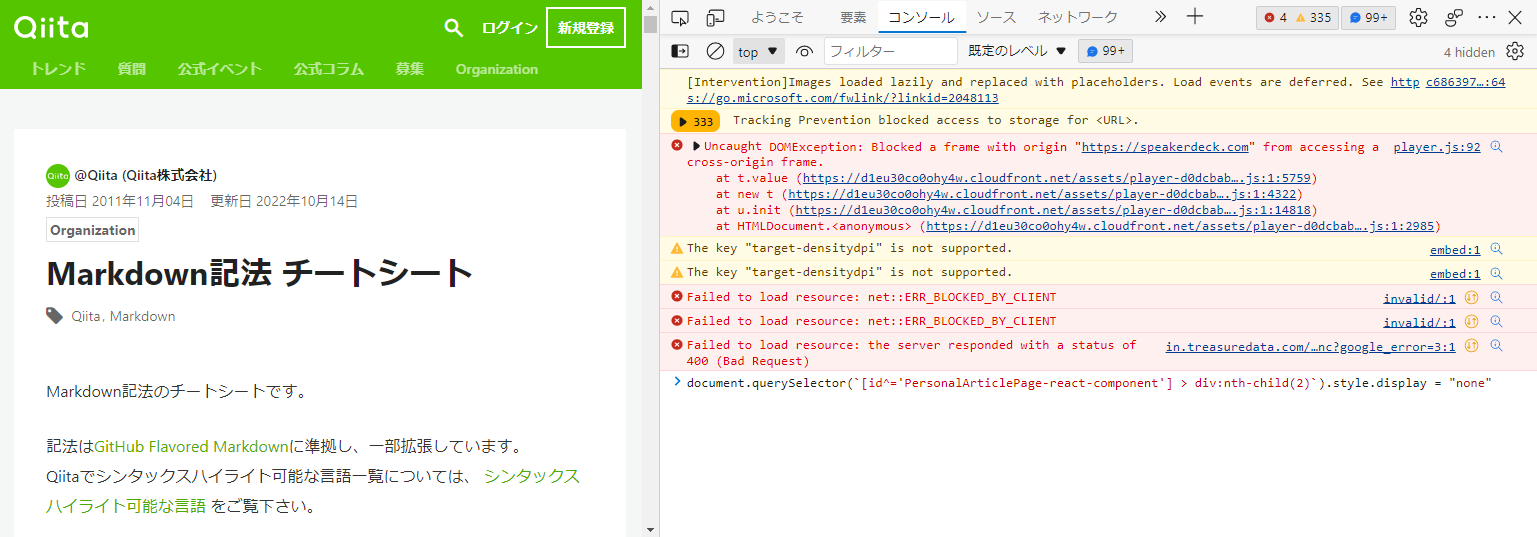The image size is (1537, 537).
Task: Open the ネットワーク tab
Action: [x=1077, y=17]
